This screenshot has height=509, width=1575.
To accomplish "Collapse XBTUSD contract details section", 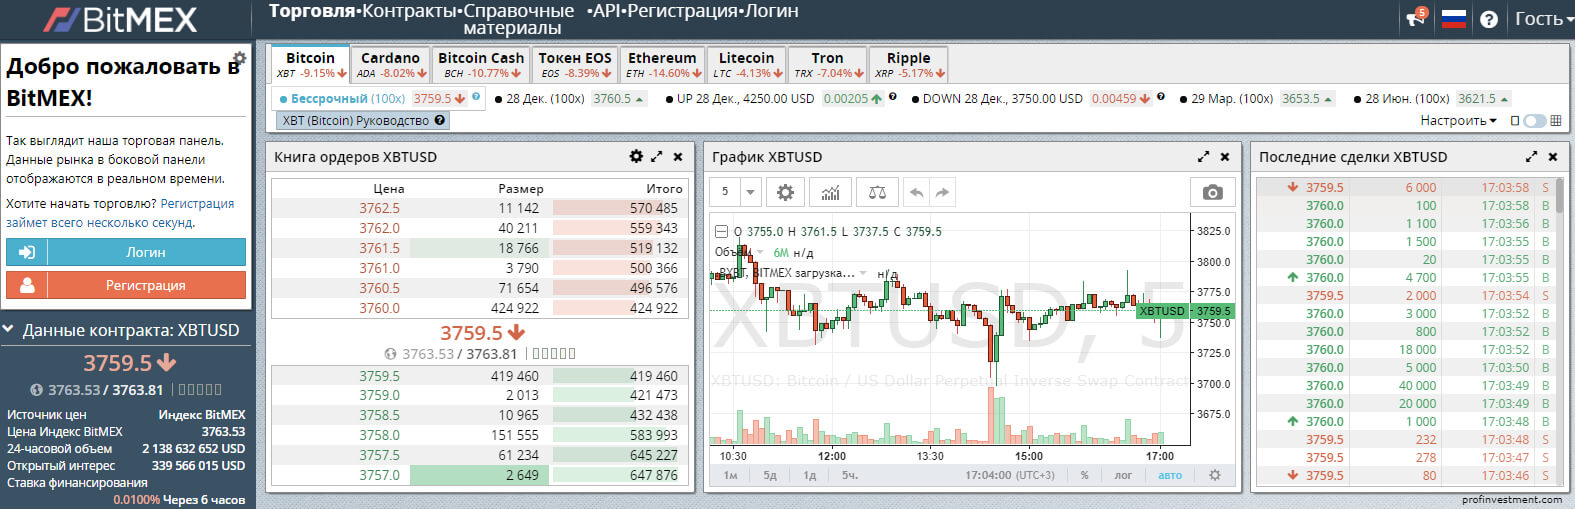I will pyautogui.click(x=8, y=329).
